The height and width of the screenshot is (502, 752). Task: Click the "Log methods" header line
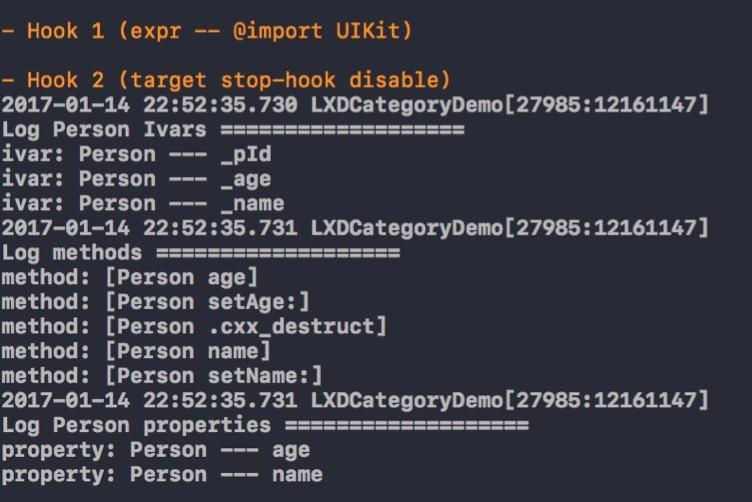200,253
